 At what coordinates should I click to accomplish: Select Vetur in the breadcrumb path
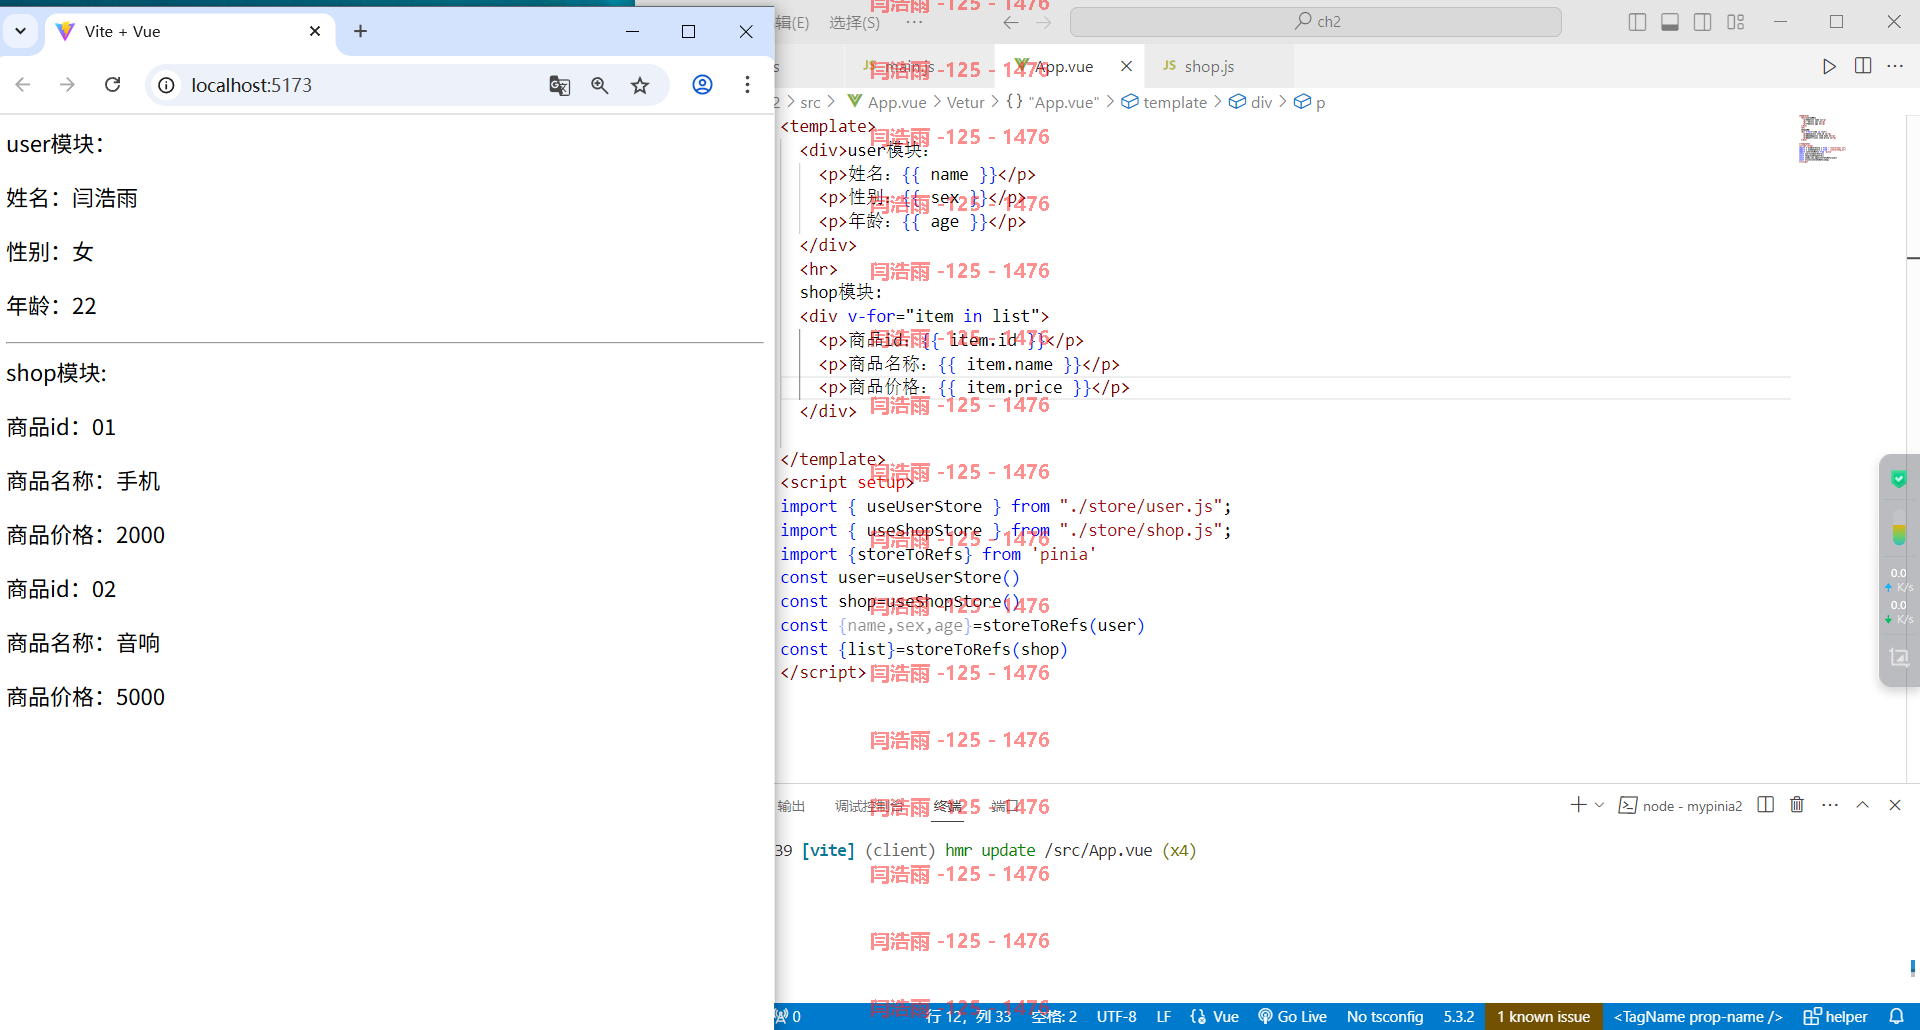point(965,102)
